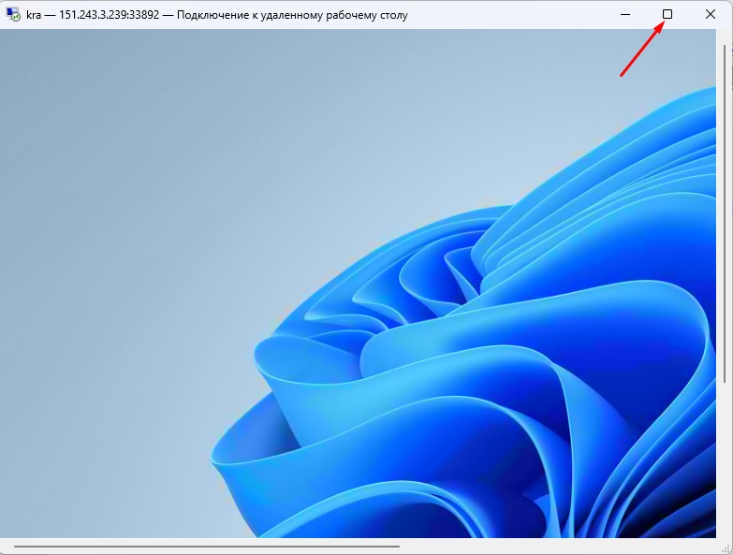This screenshot has height=555, width=733.
Task: Click the middle of the red arrow shaft
Action: pyautogui.click(x=642, y=50)
